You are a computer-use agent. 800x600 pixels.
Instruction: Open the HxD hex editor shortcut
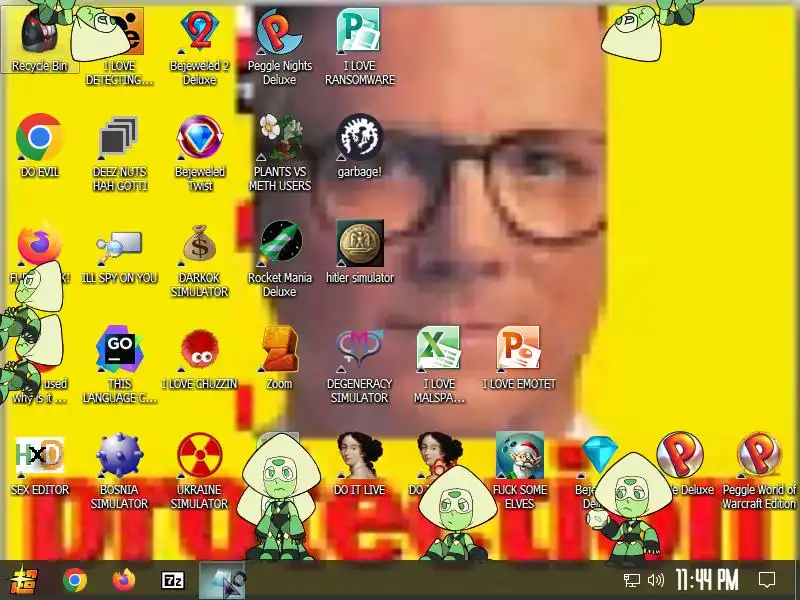[39, 465]
